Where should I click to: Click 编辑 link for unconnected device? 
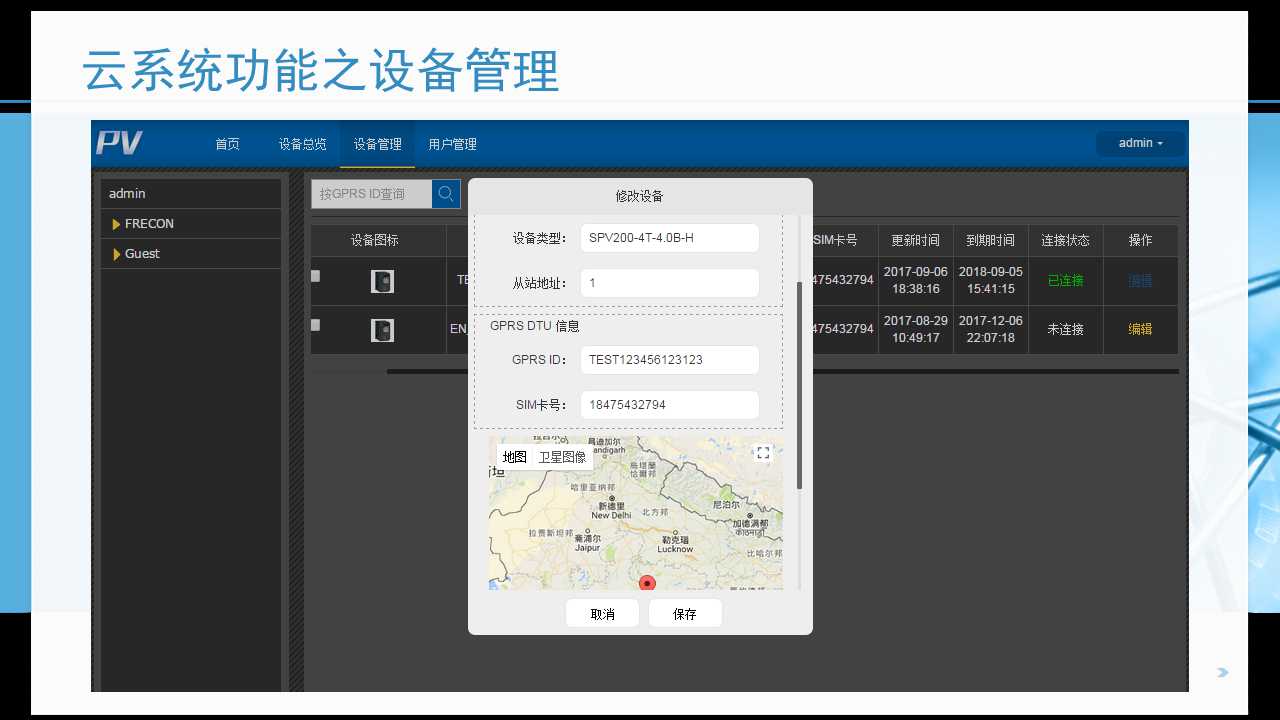(x=1140, y=329)
